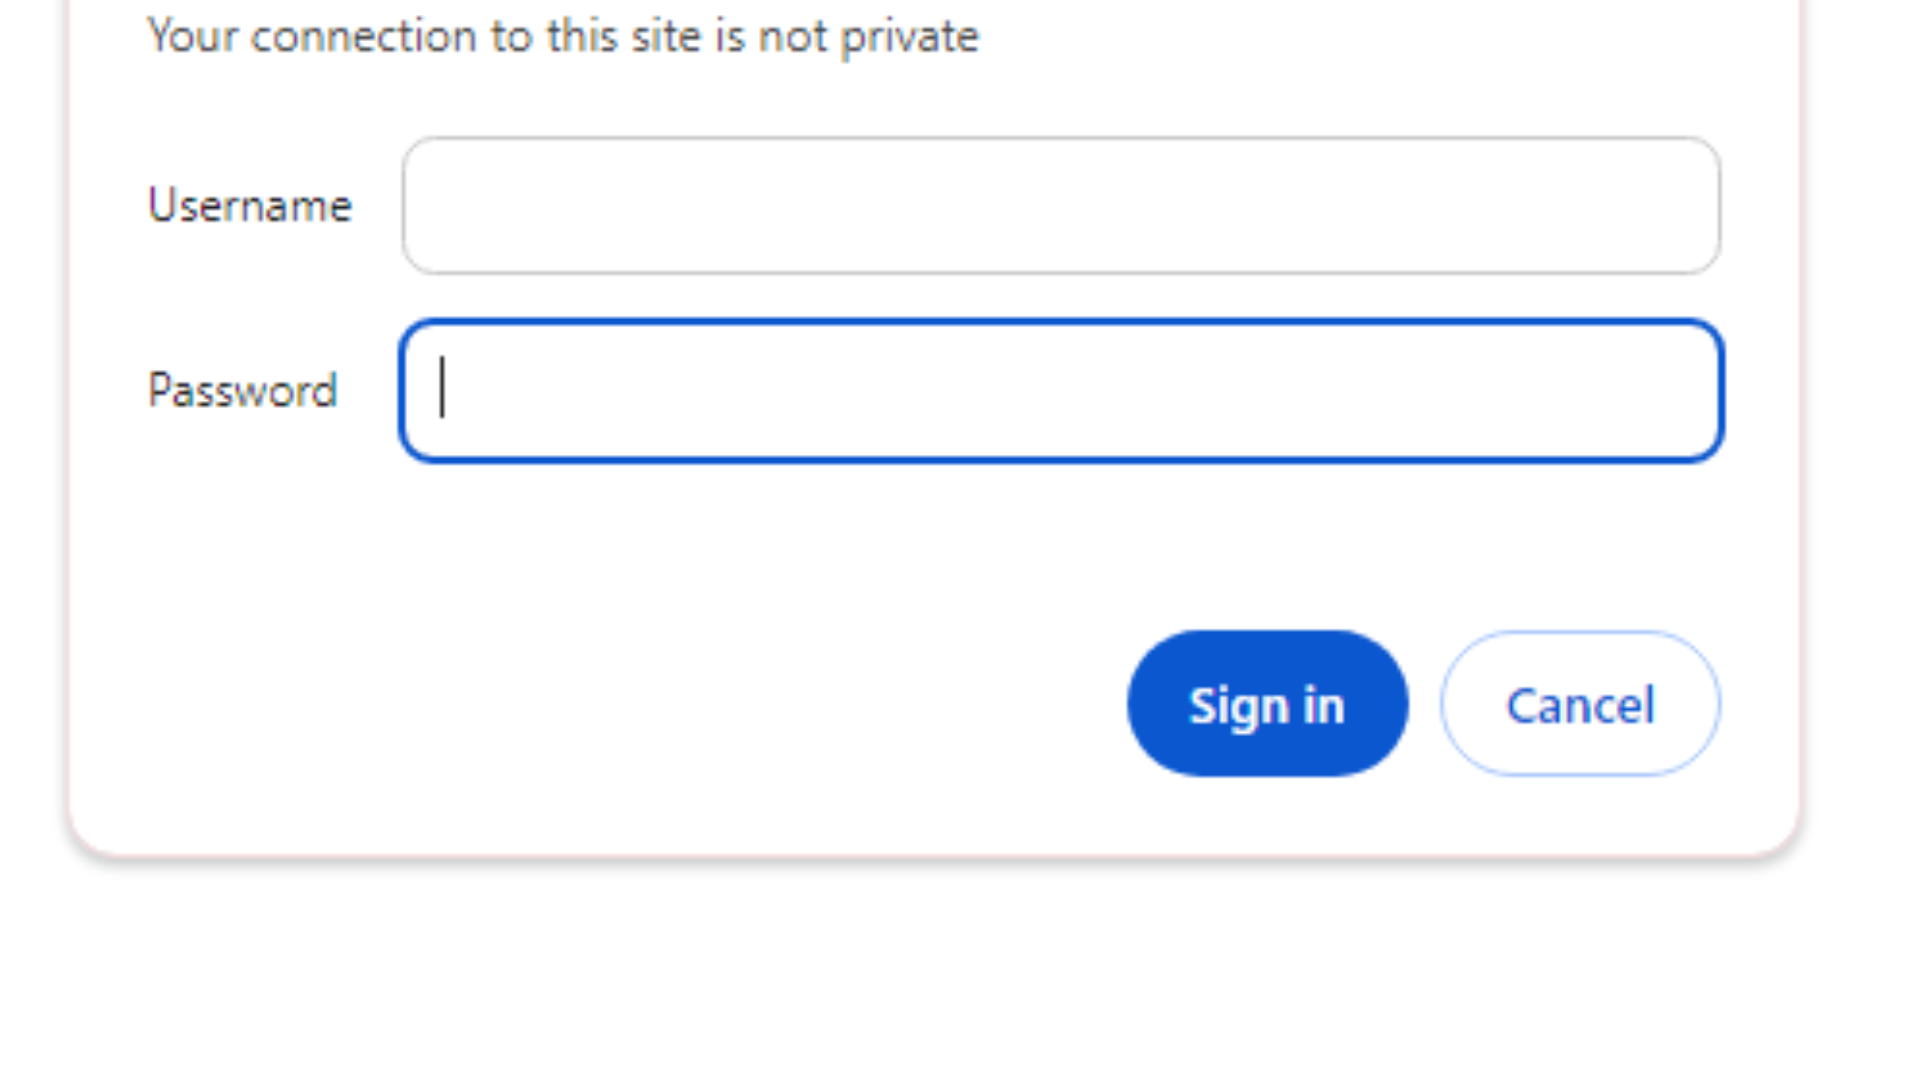Click the middle of the highlighted Password box
Viewport: 1920px width, 1080px height.
(1061, 391)
